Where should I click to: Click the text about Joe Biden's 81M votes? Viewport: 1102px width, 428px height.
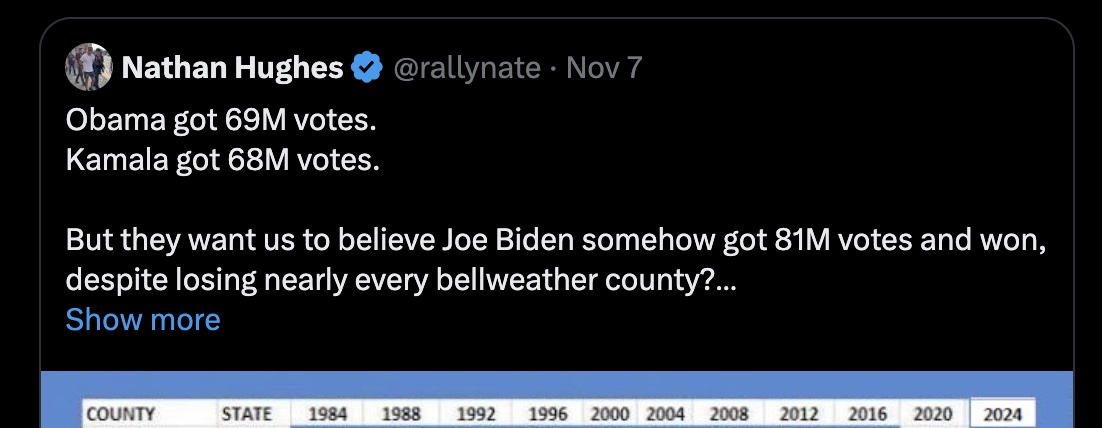pos(555,241)
